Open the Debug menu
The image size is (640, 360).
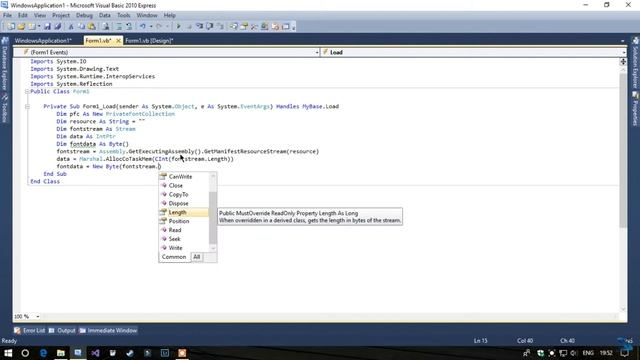[x=84, y=15]
